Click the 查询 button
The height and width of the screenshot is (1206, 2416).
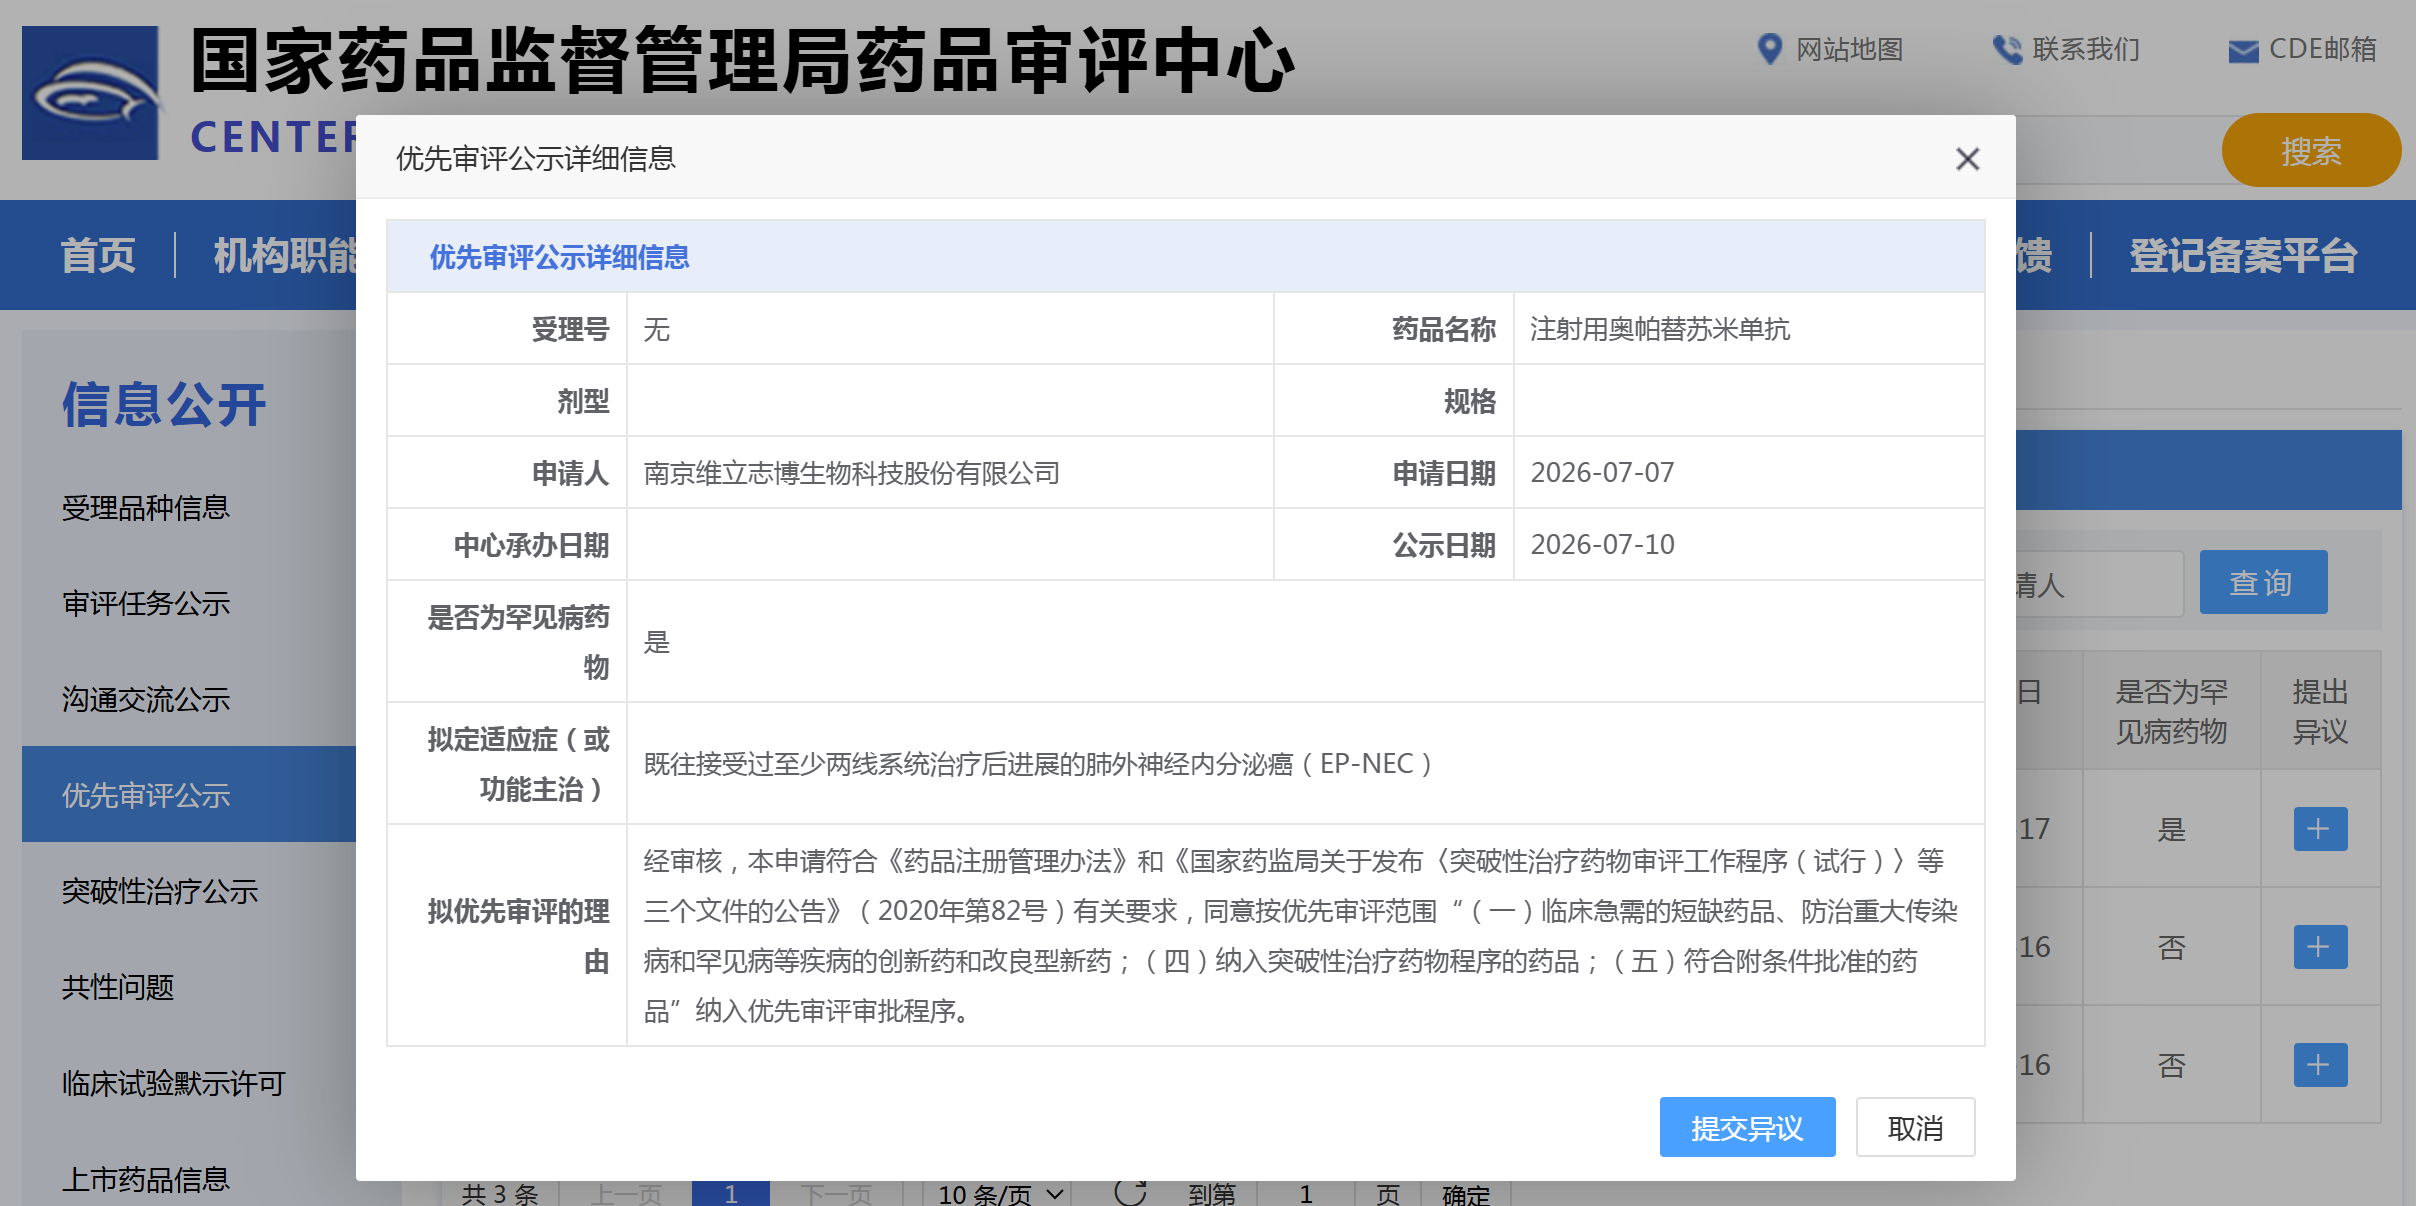tap(2263, 582)
